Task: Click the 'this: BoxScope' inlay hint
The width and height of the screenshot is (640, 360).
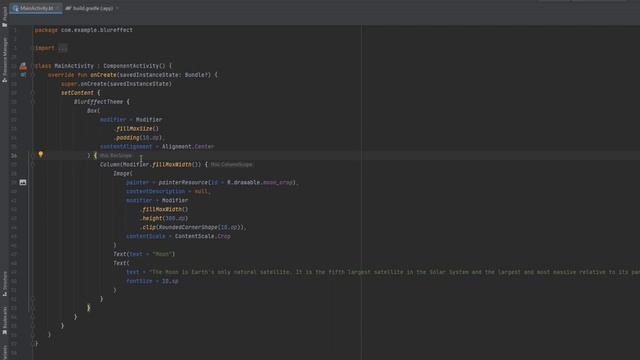Action: pyautogui.click(x=116, y=156)
